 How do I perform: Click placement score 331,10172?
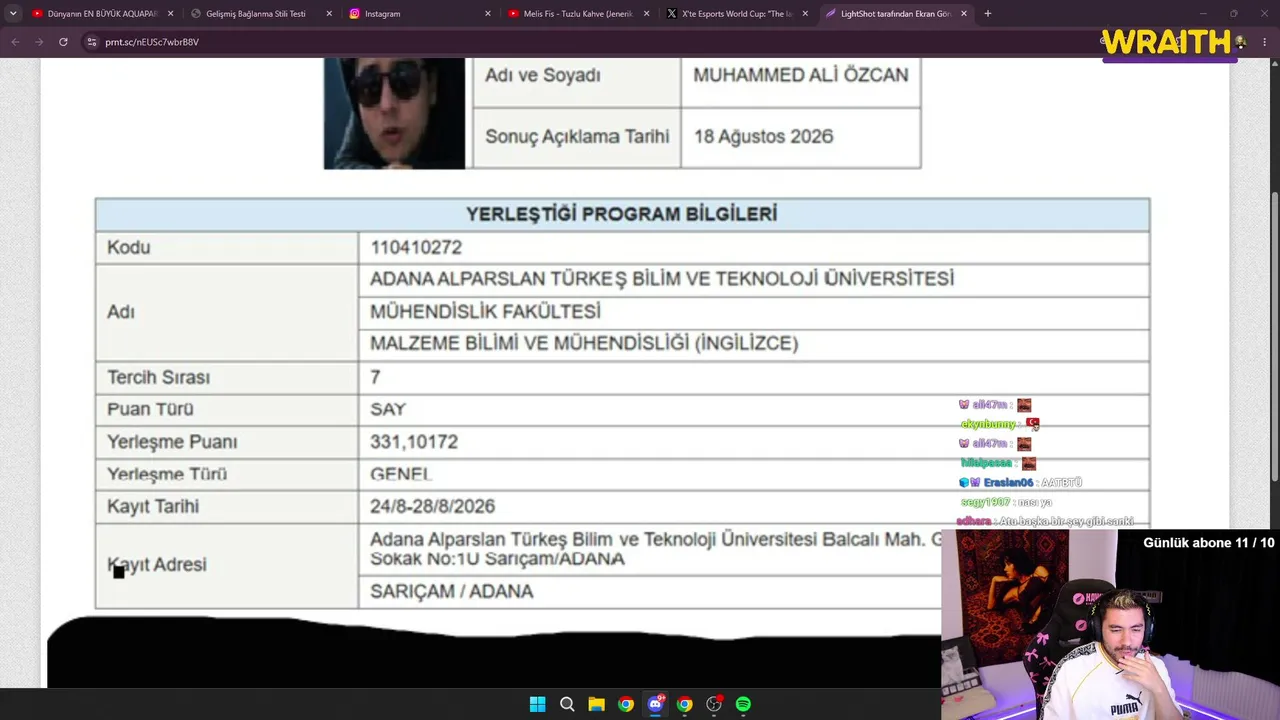coord(414,441)
